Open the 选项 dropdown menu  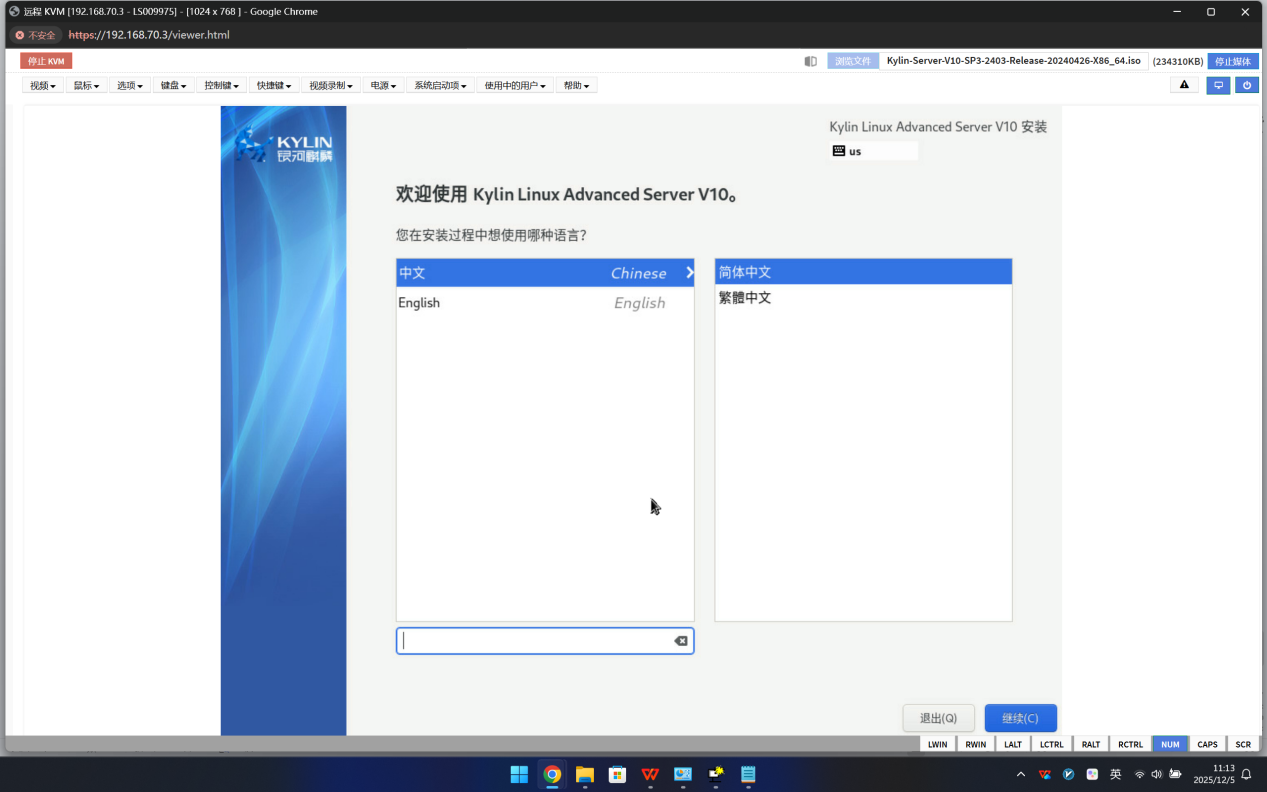tap(129, 86)
